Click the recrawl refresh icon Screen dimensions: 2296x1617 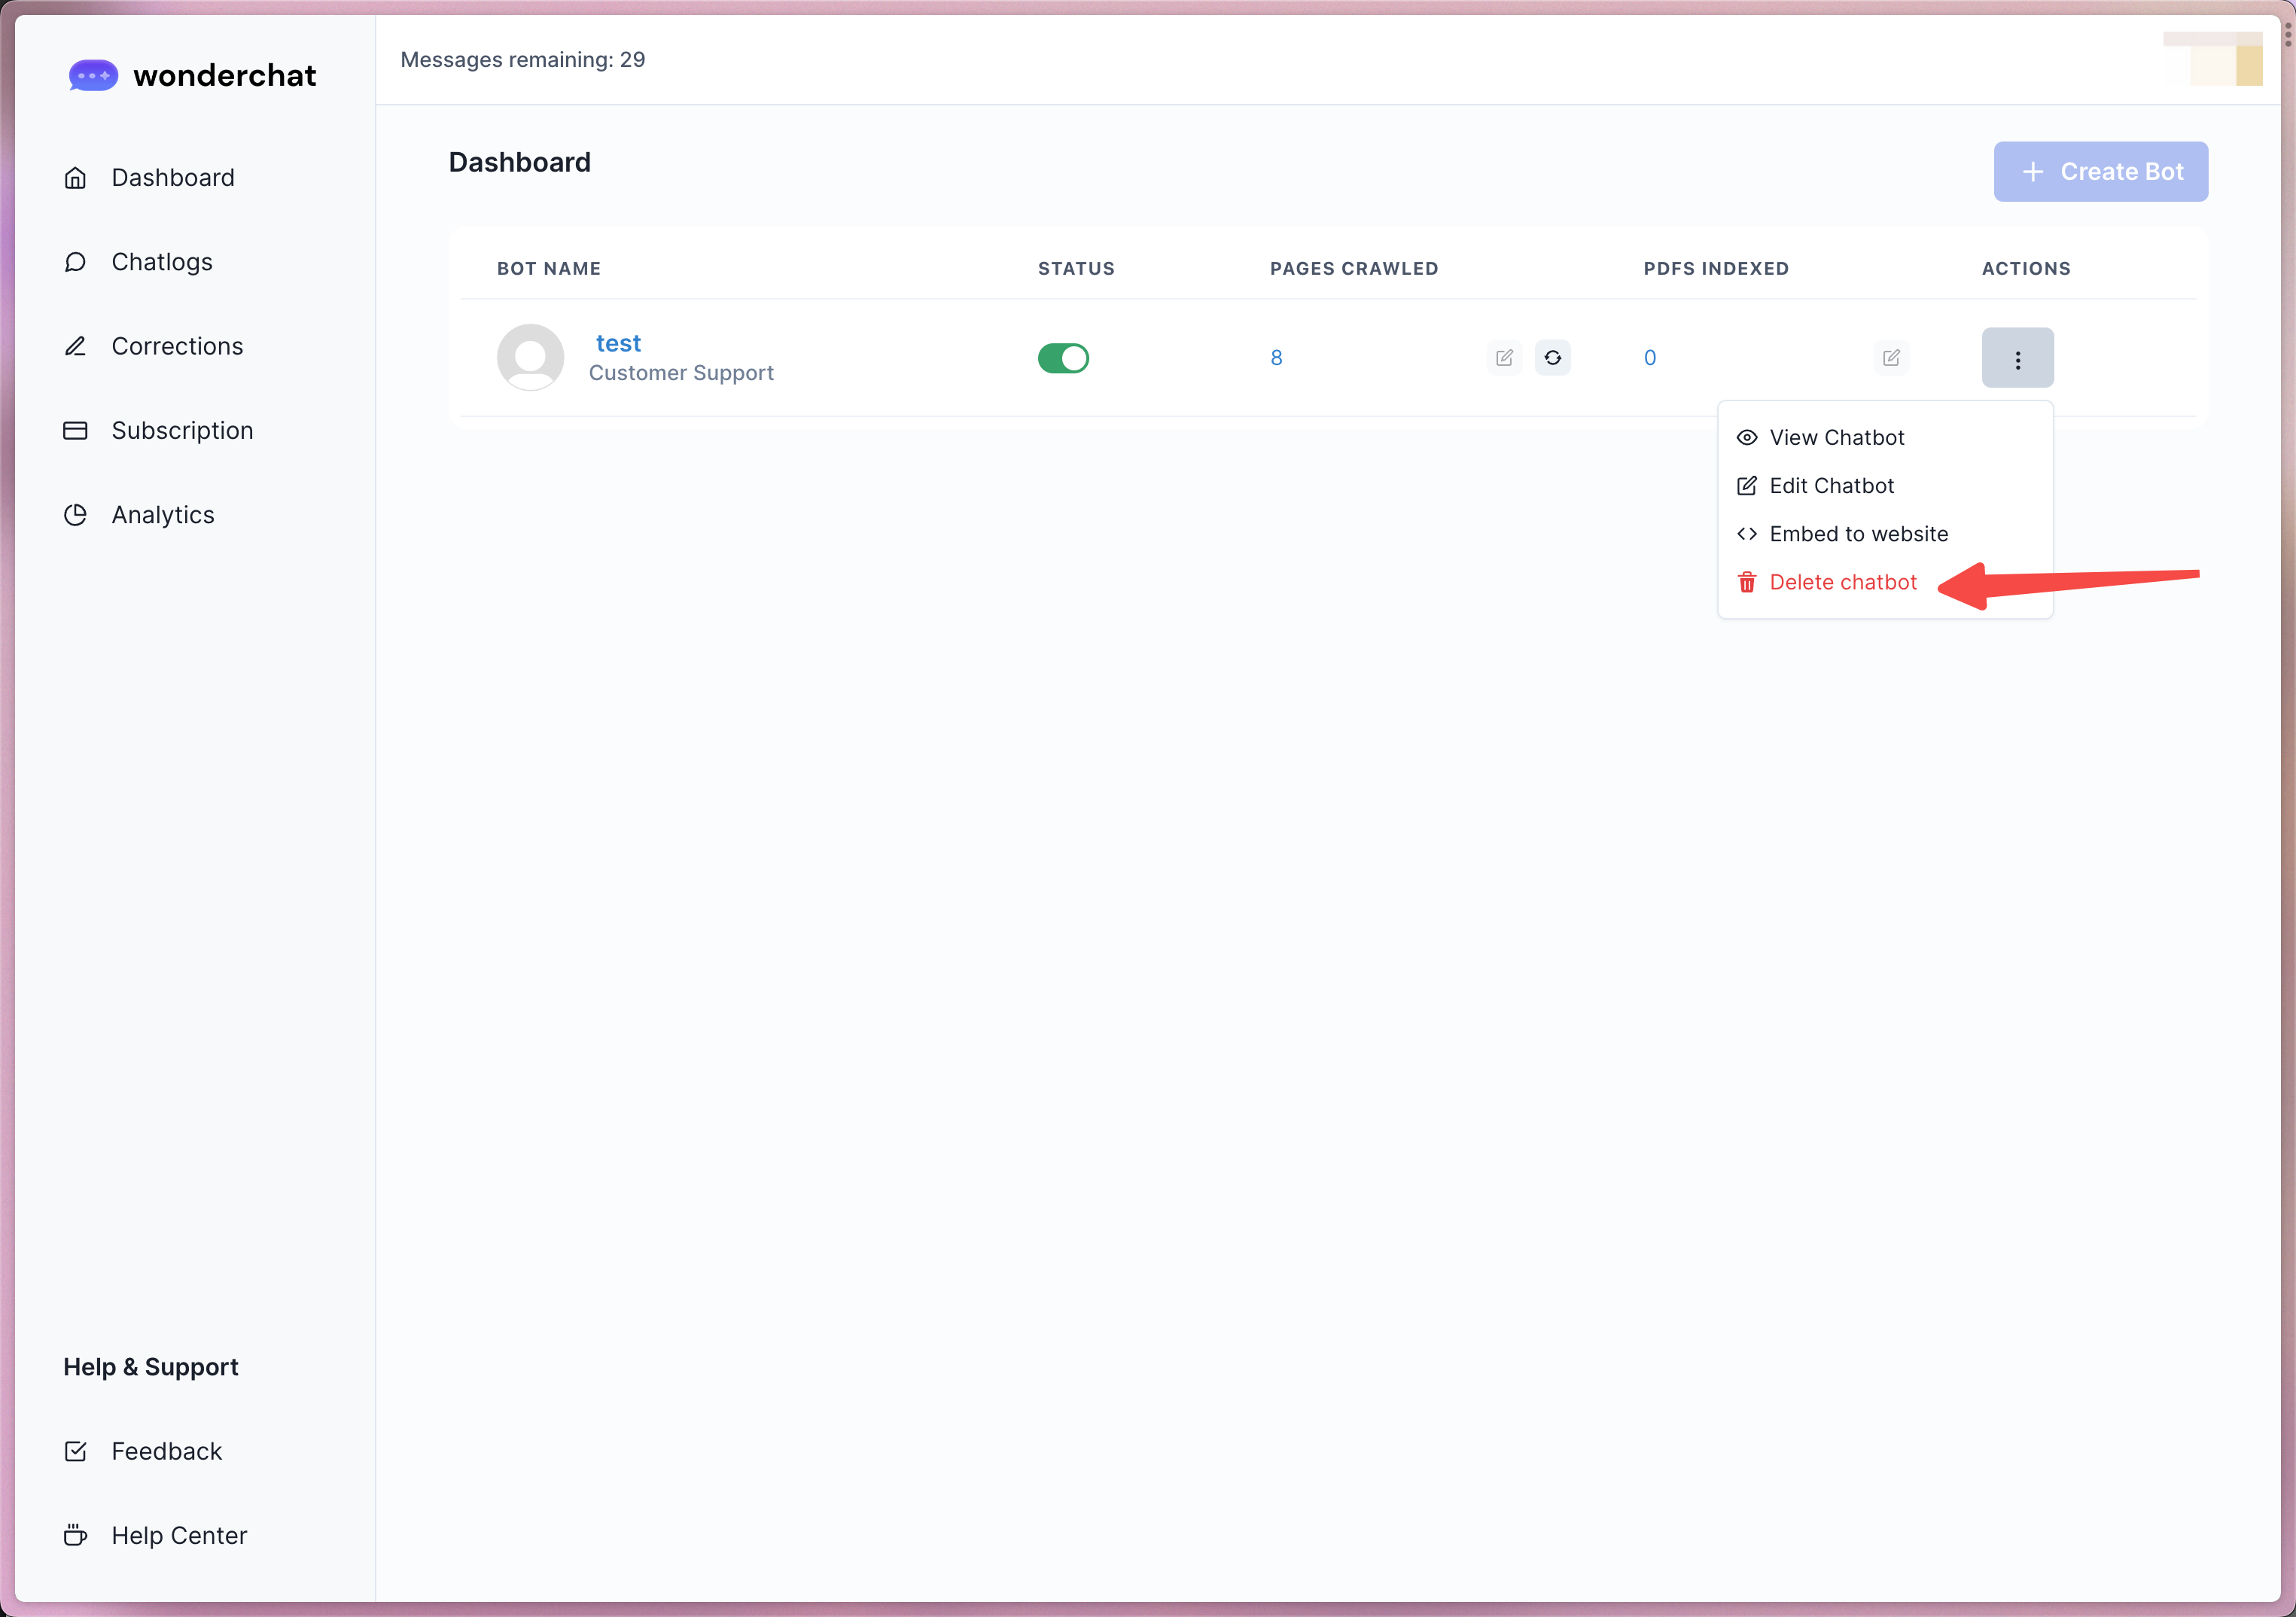(x=1552, y=358)
